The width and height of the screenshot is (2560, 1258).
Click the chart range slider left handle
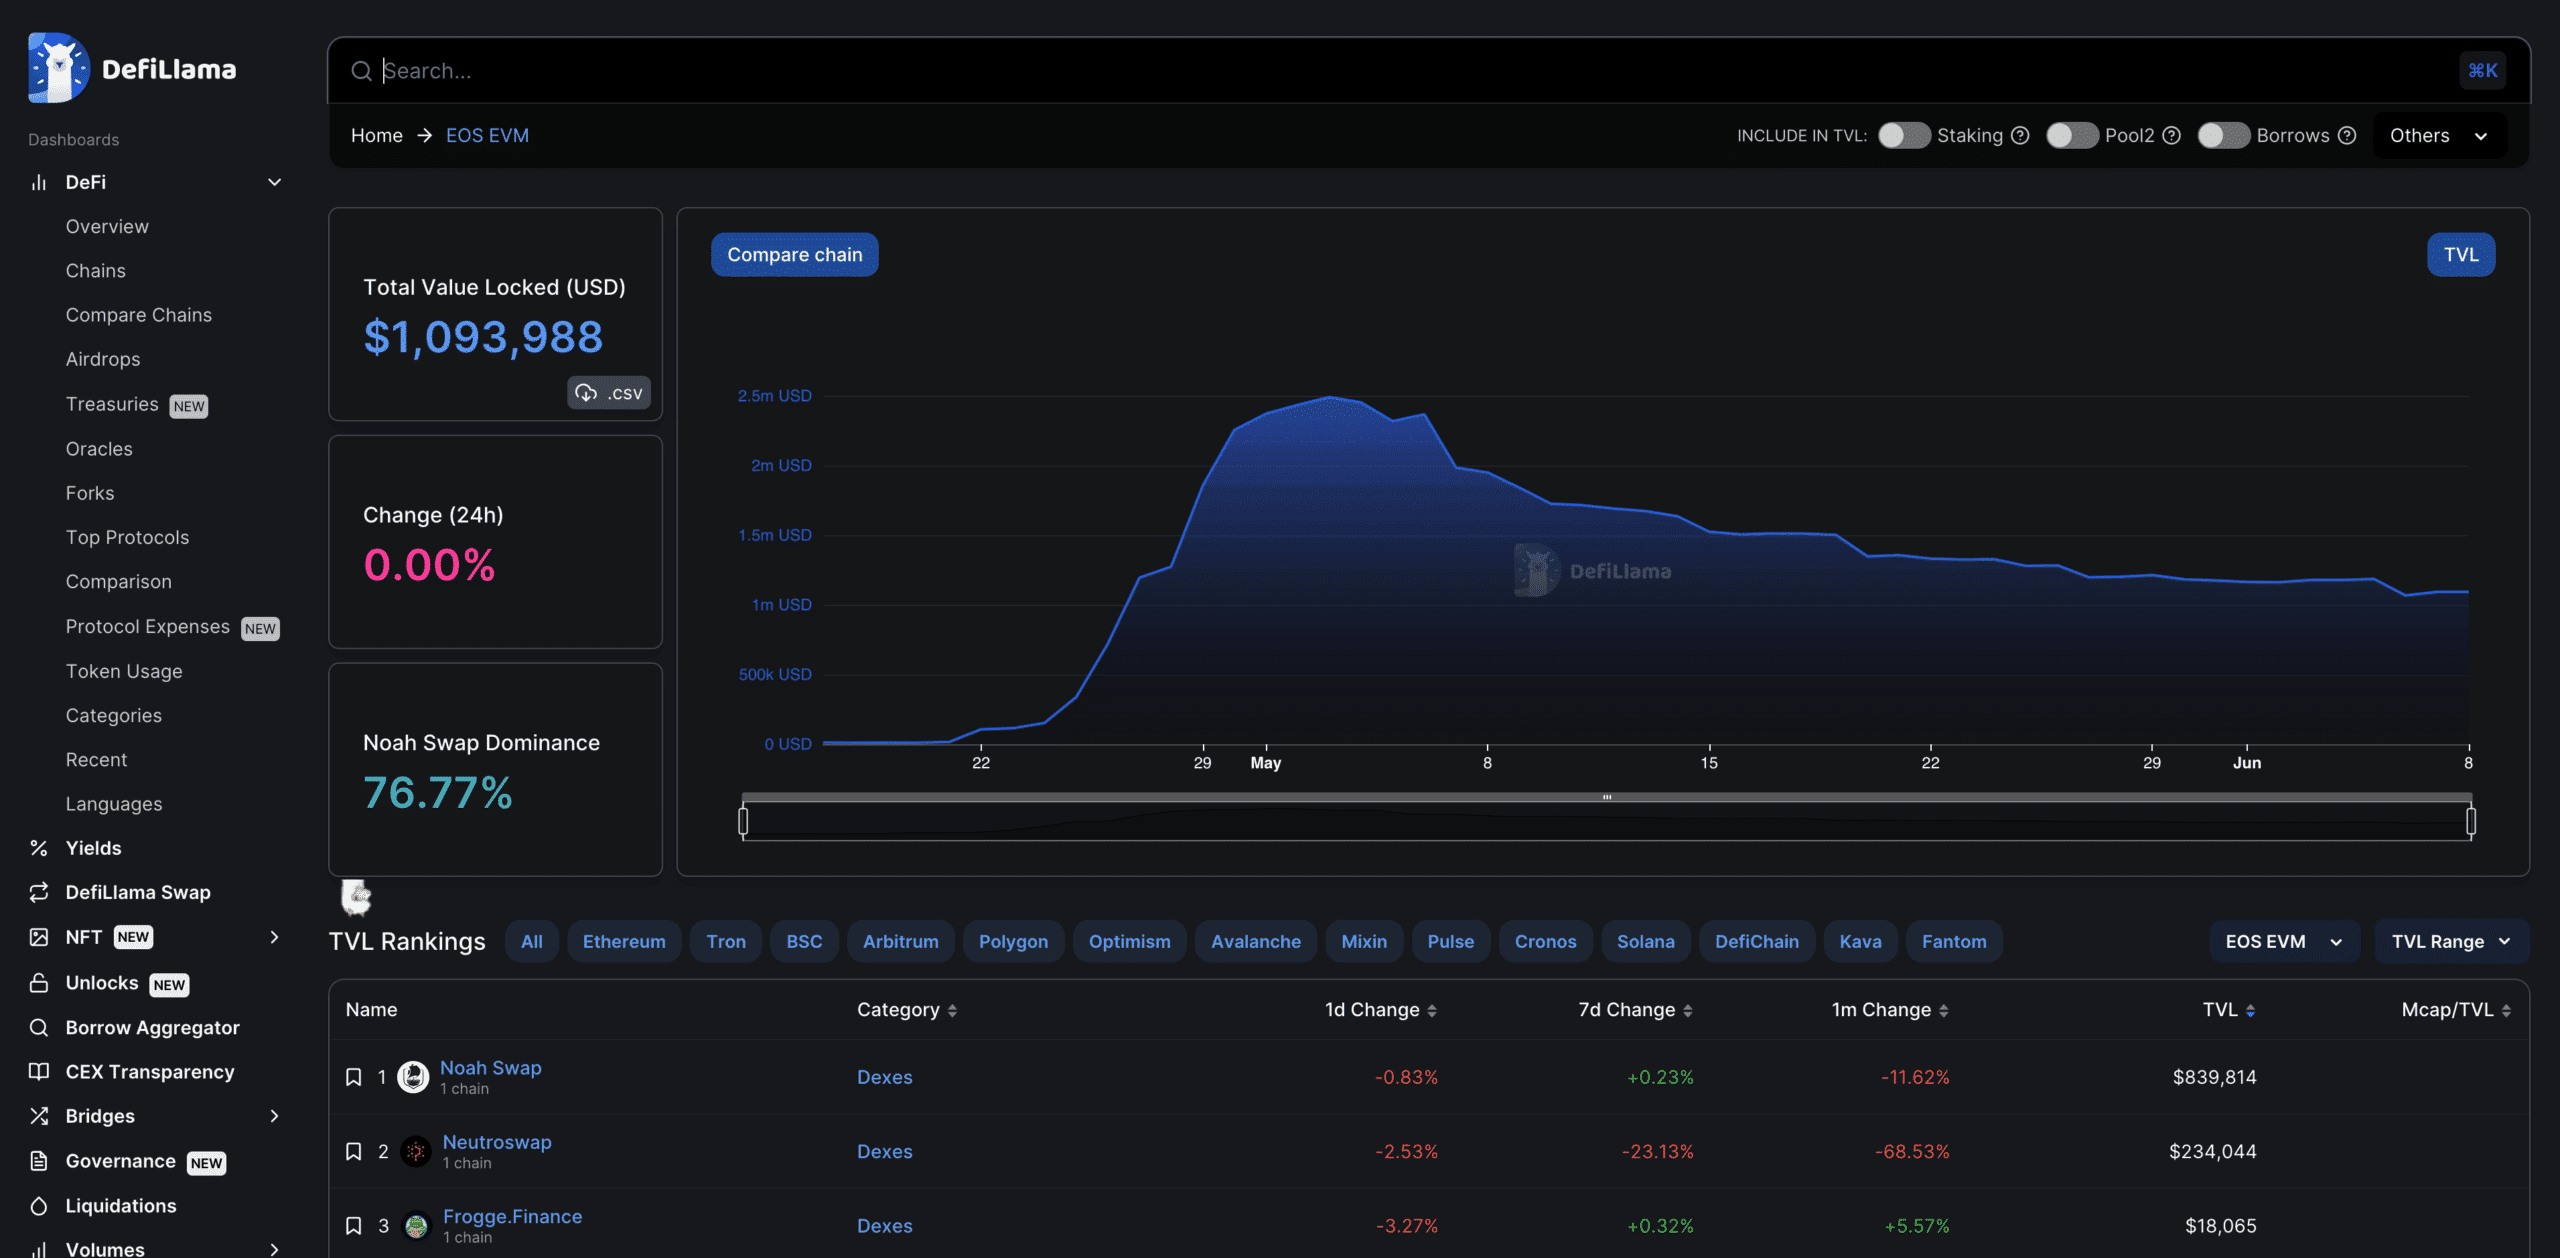click(743, 821)
